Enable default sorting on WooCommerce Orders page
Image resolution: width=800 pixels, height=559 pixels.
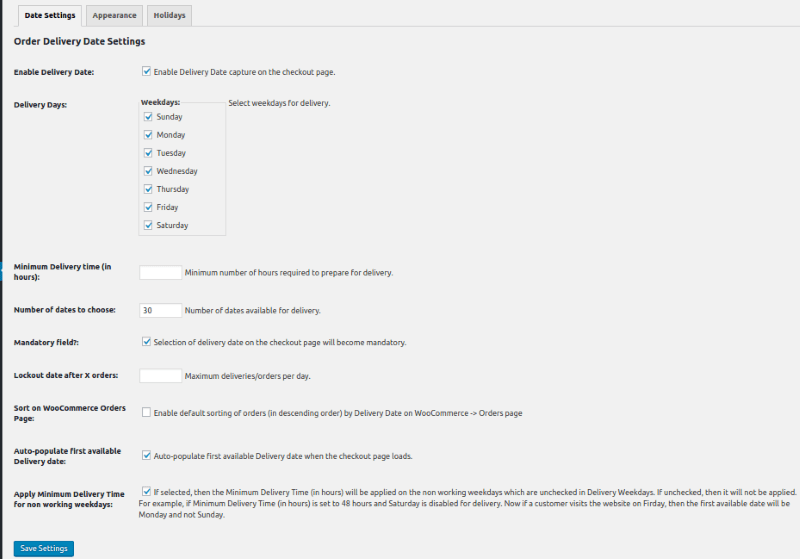pyautogui.click(x=146, y=412)
